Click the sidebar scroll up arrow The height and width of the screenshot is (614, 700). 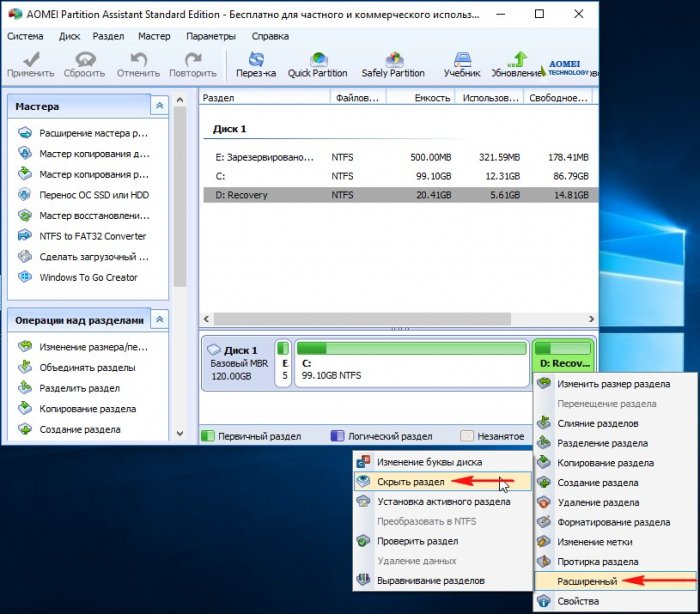[180, 100]
